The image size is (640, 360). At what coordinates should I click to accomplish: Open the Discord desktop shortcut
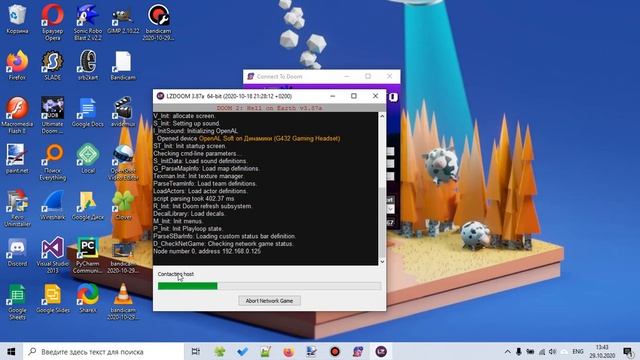(17, 252)
